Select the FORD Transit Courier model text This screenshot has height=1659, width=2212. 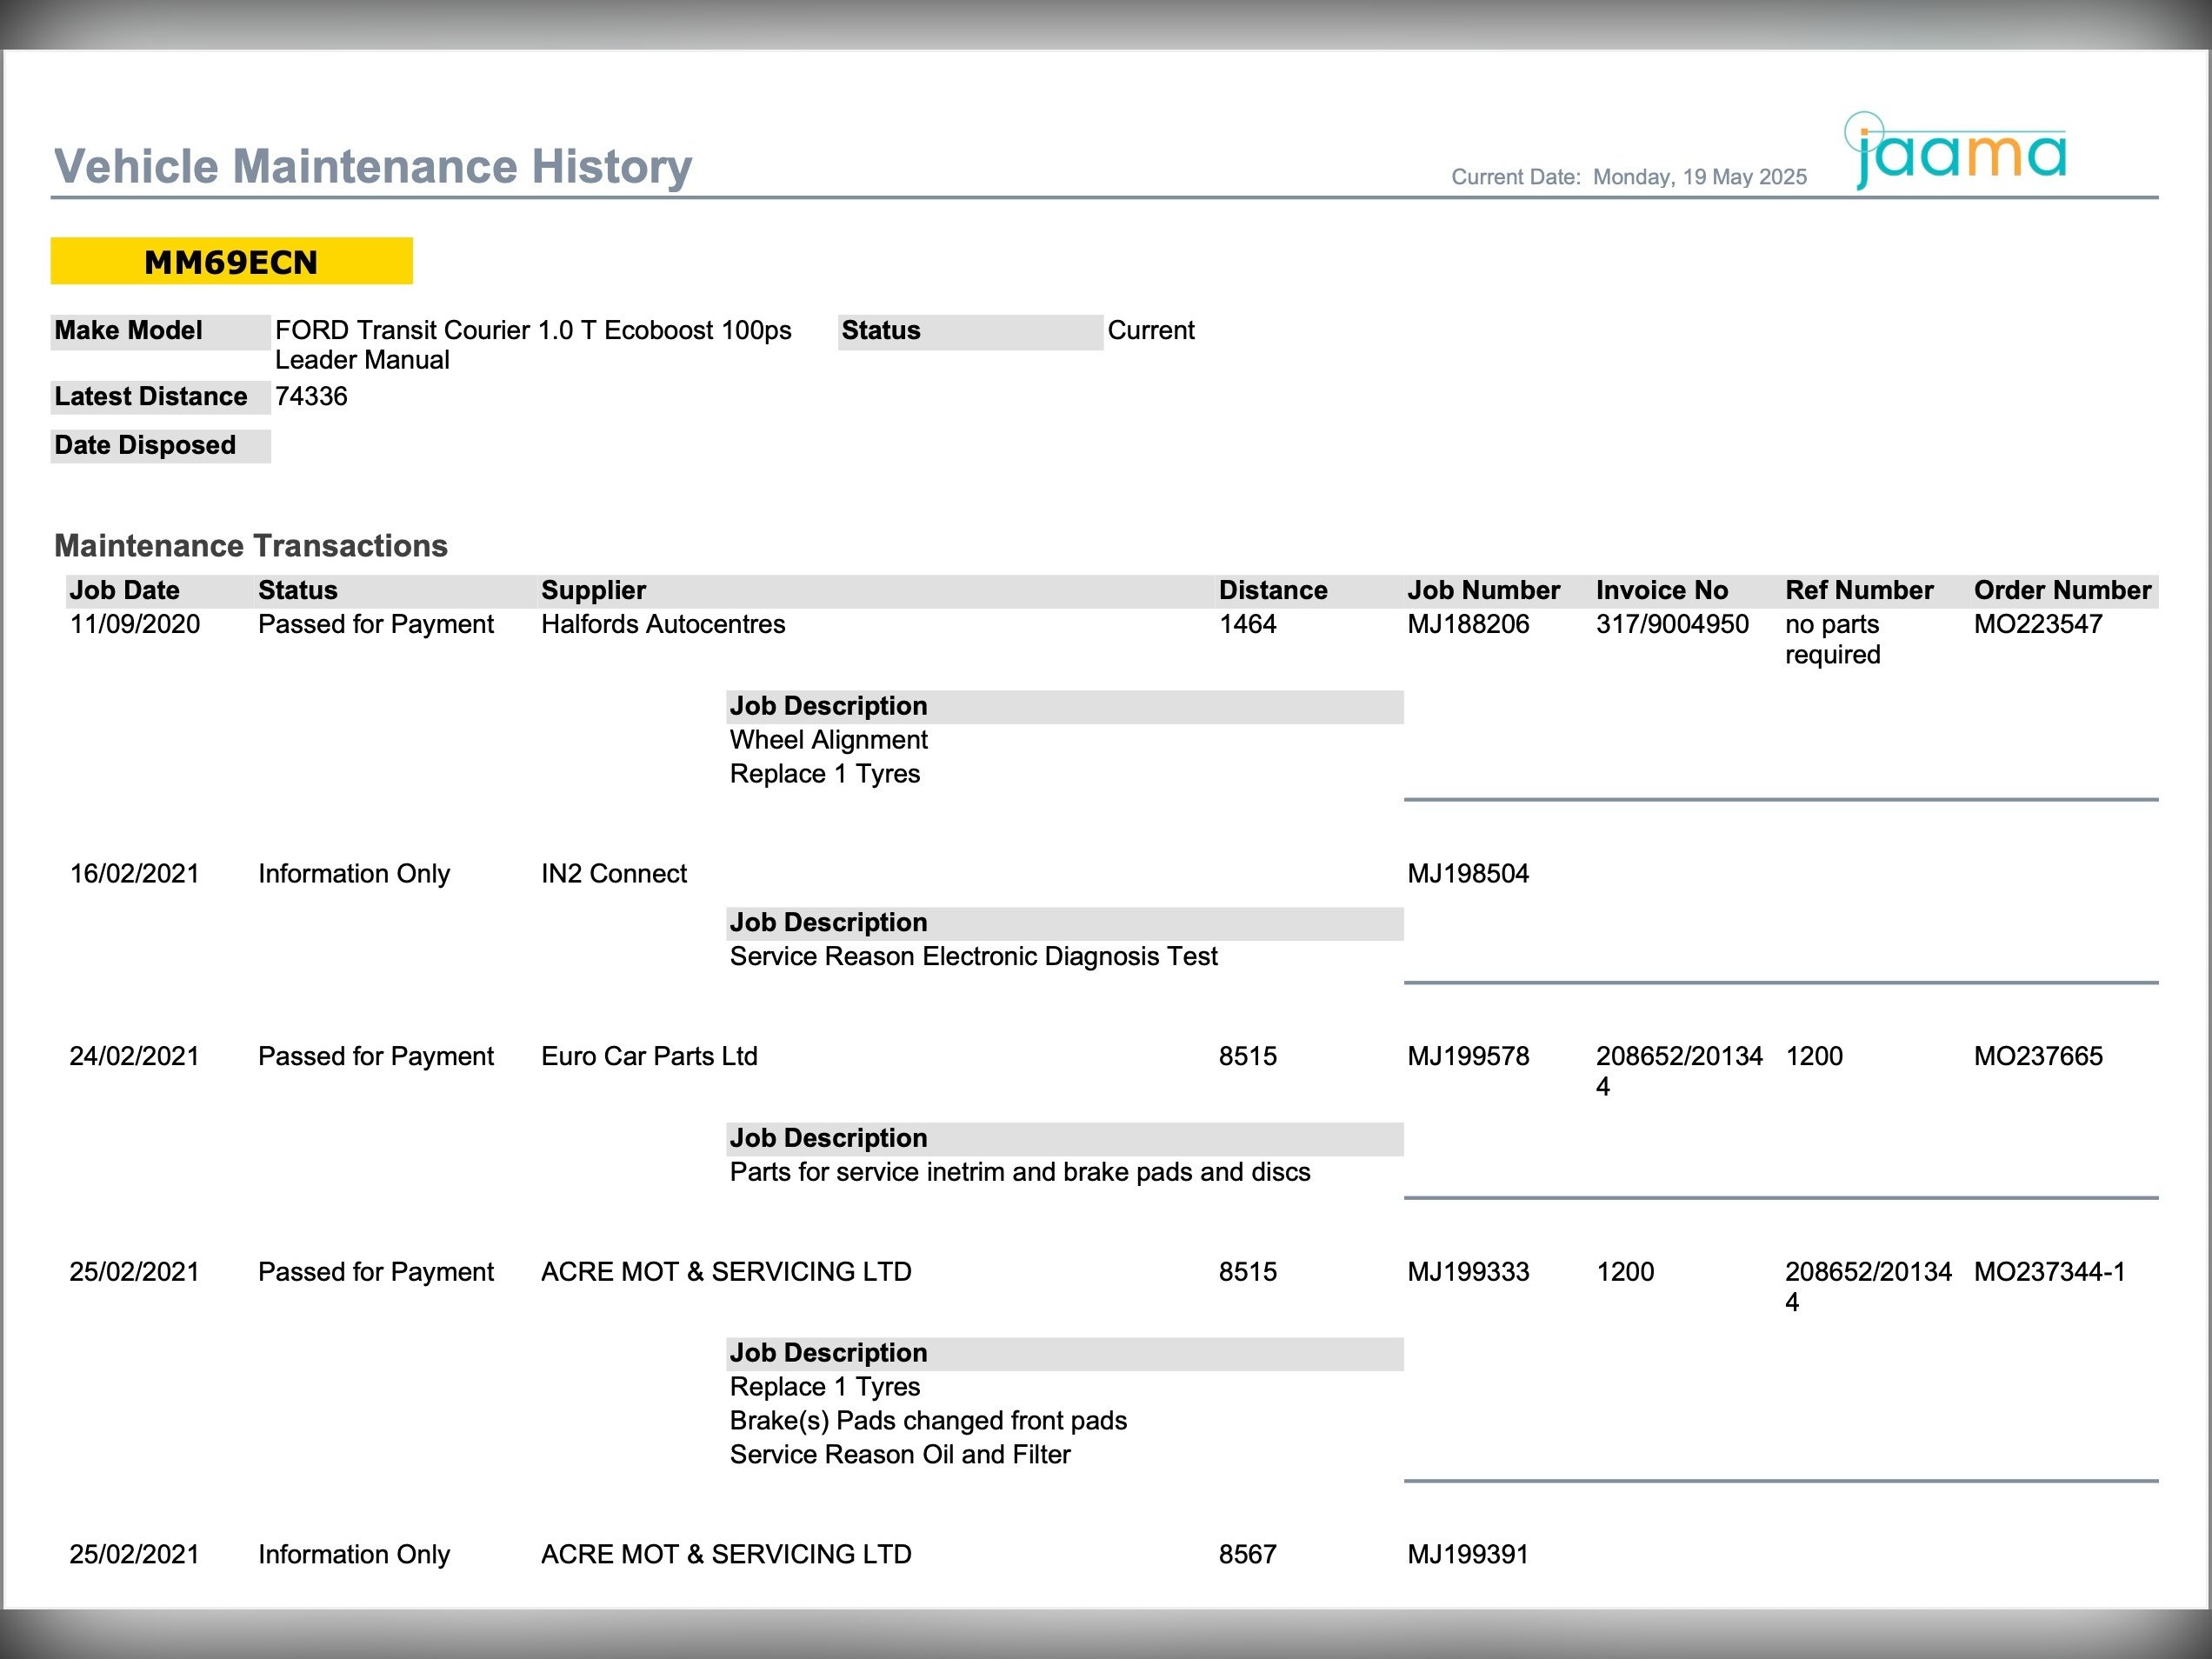click(x=533, y=345)
